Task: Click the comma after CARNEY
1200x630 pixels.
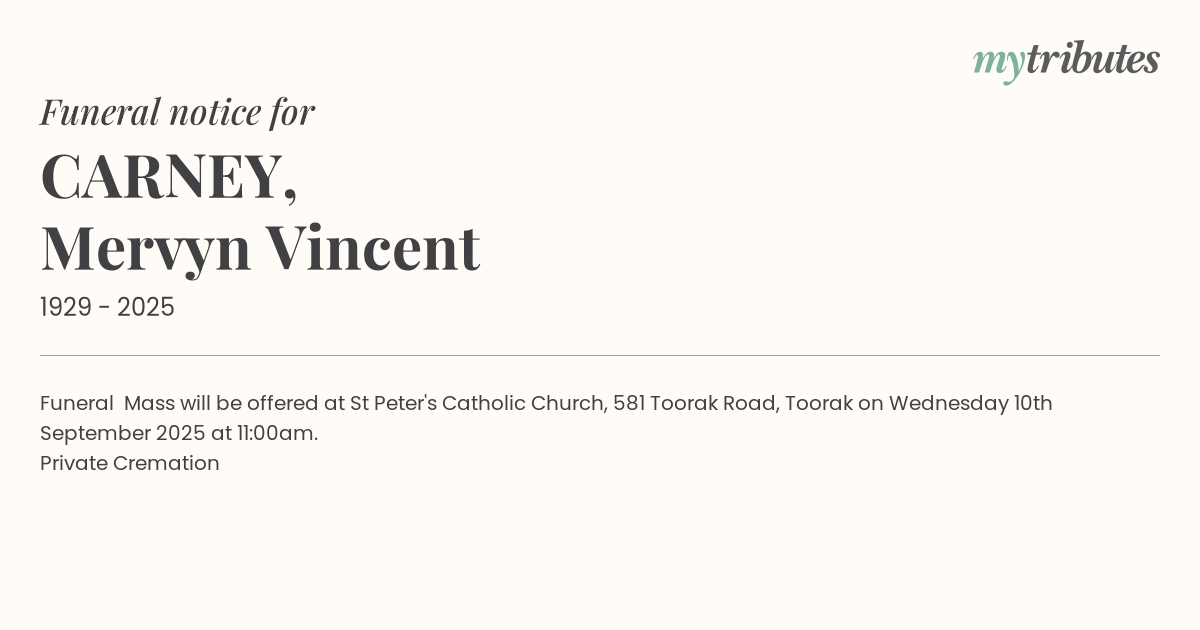Action: 291,194
